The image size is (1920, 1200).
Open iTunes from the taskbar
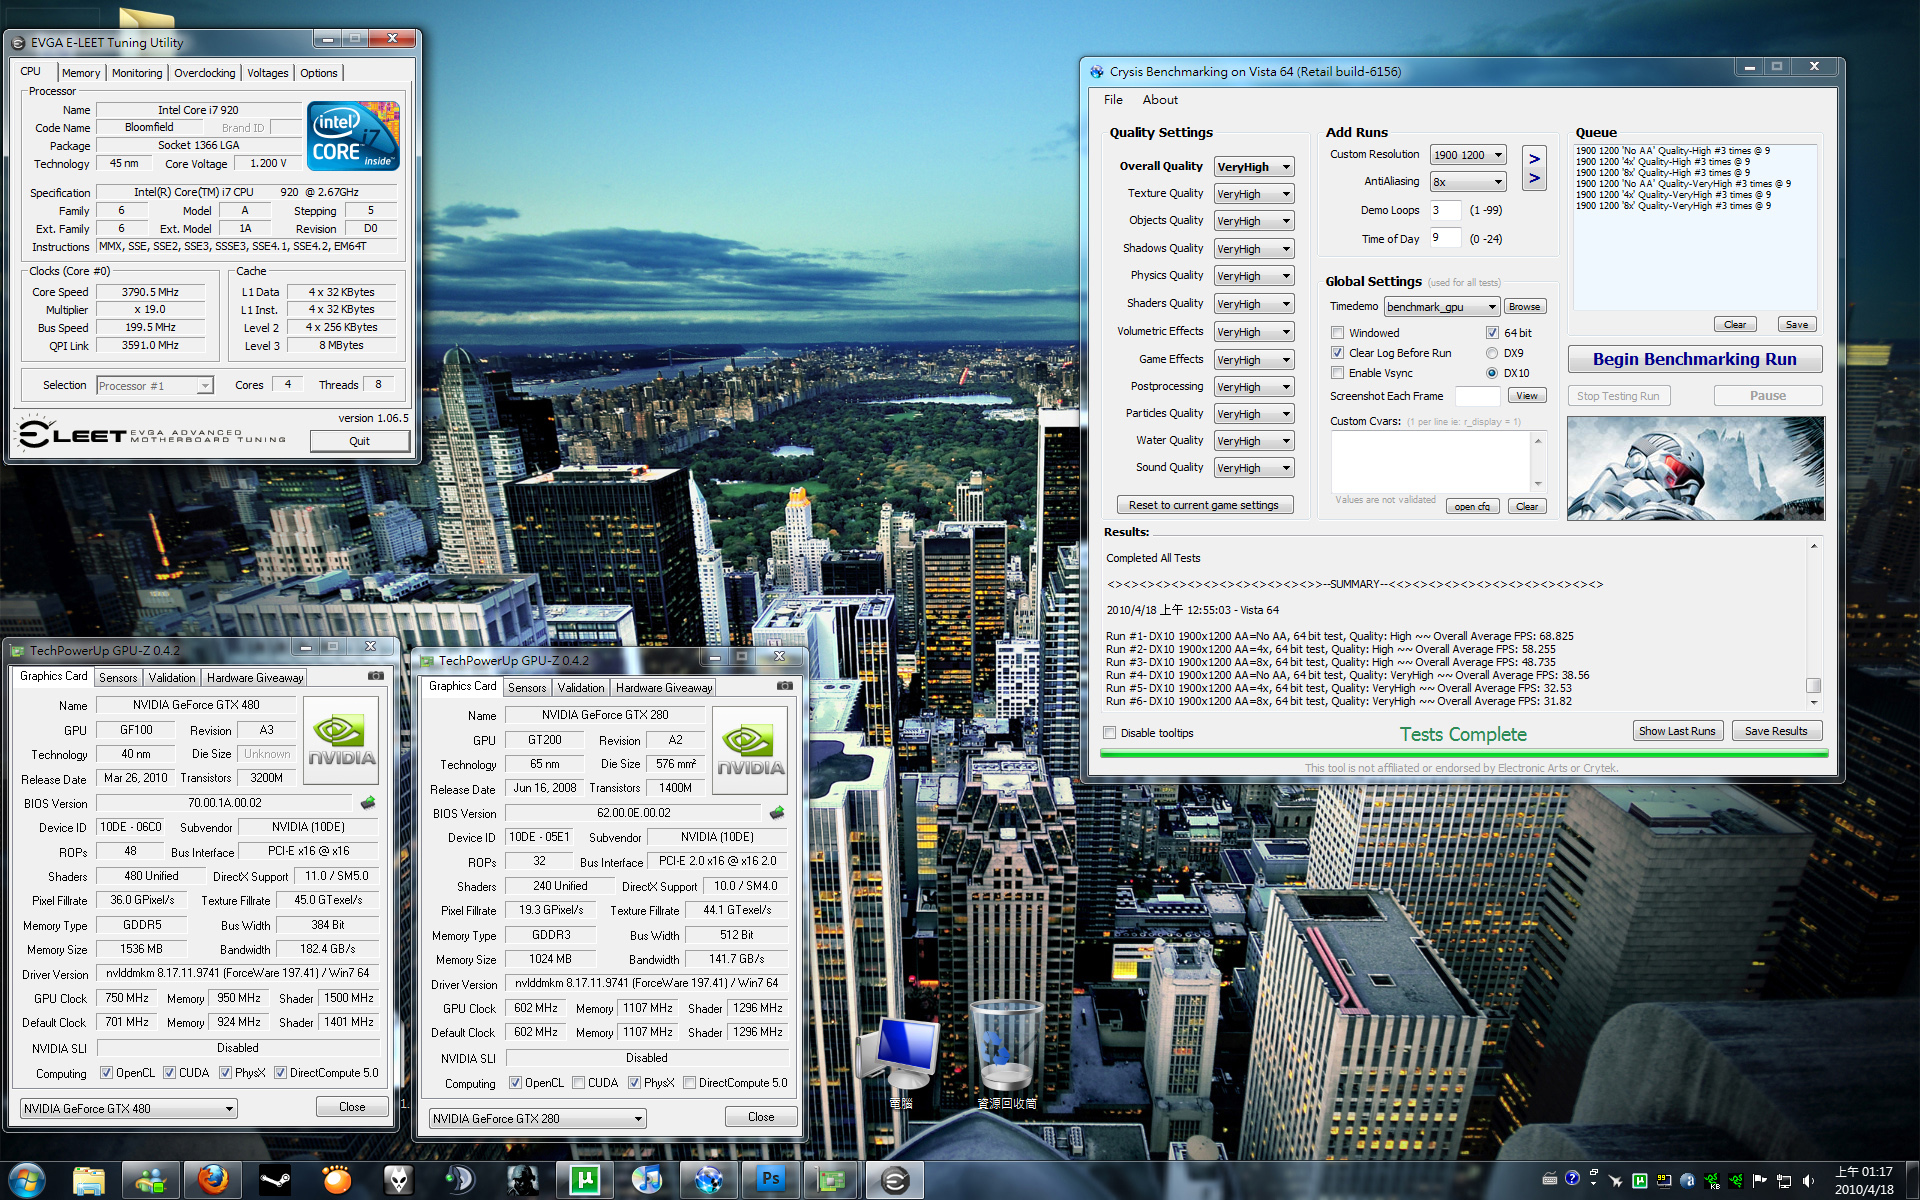(647, 1180)
